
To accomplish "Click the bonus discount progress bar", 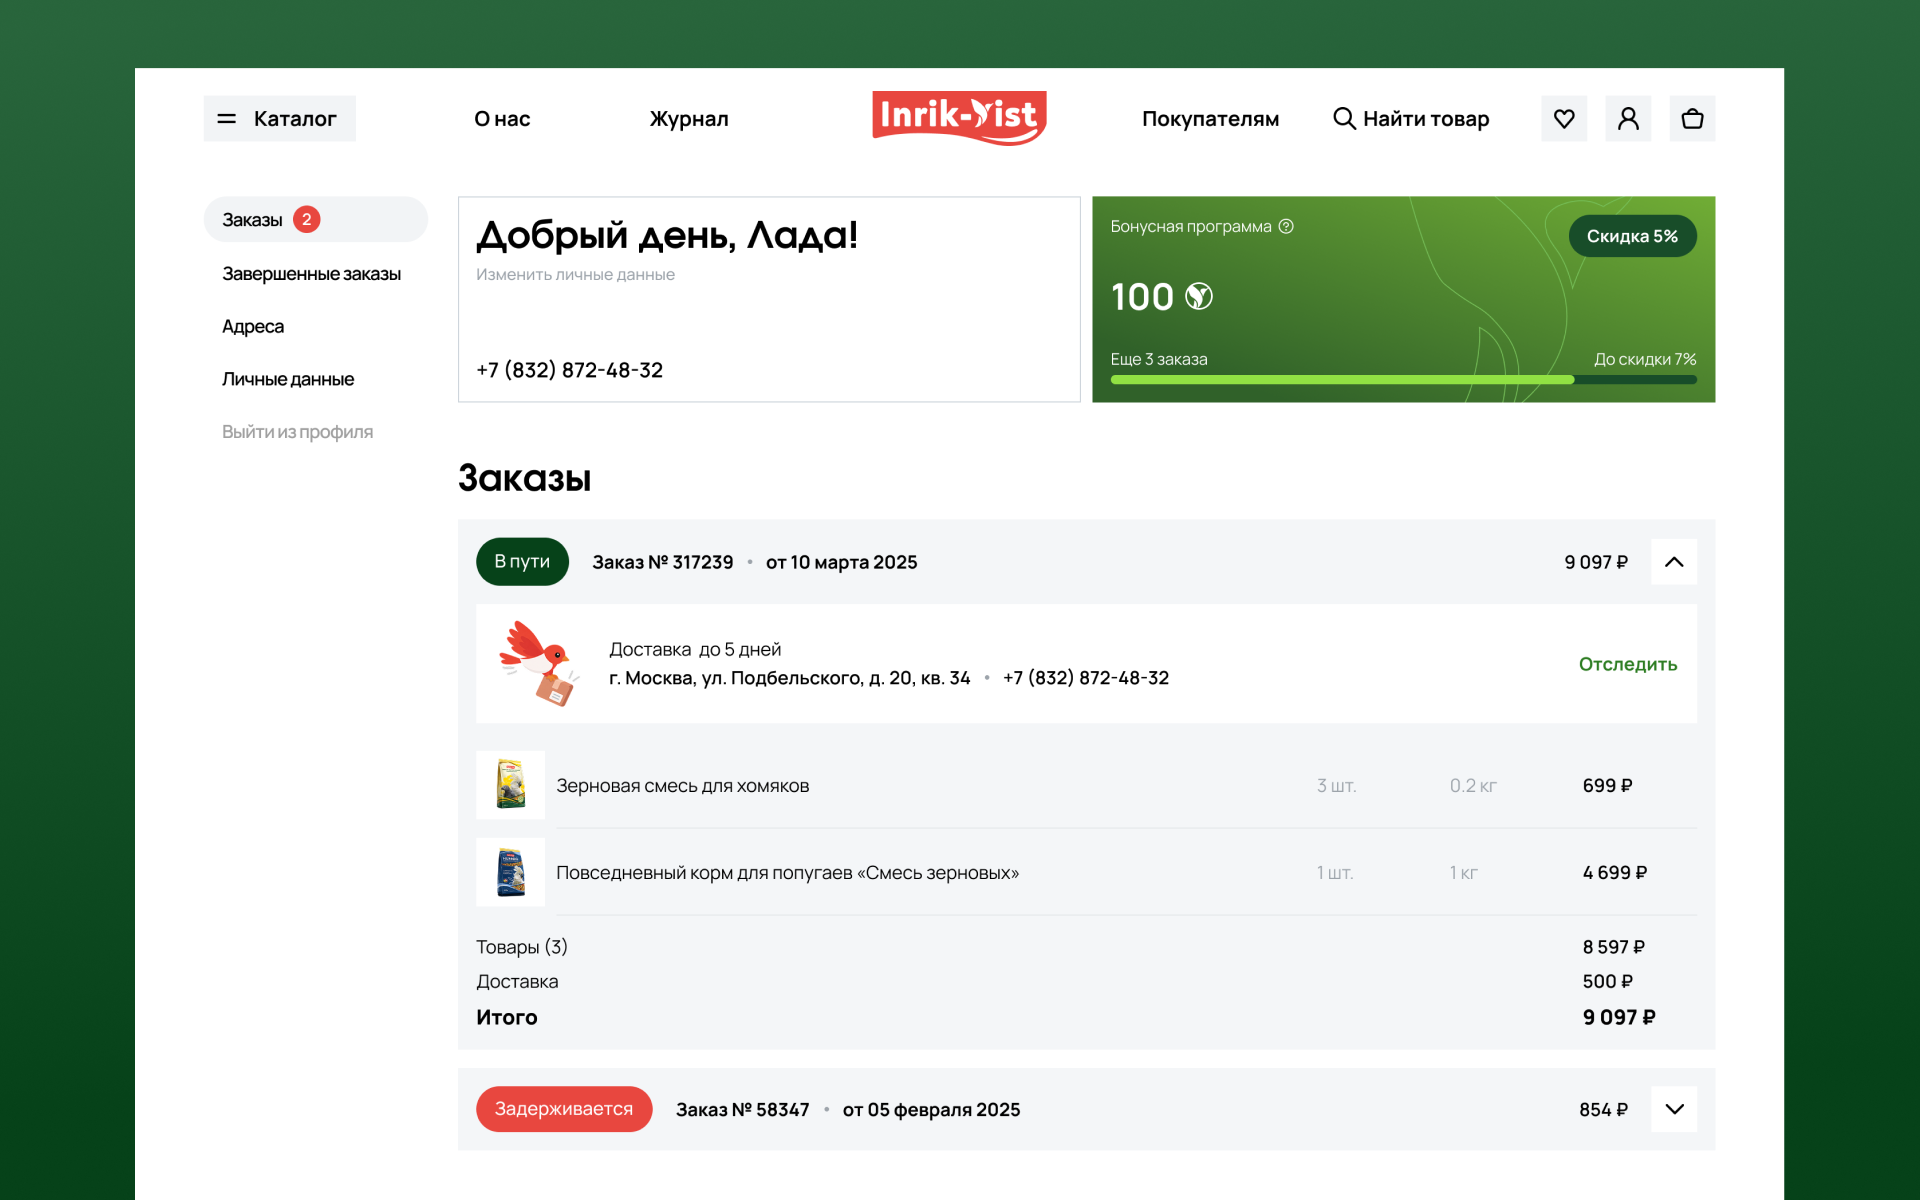I will tap(1403, 380).
